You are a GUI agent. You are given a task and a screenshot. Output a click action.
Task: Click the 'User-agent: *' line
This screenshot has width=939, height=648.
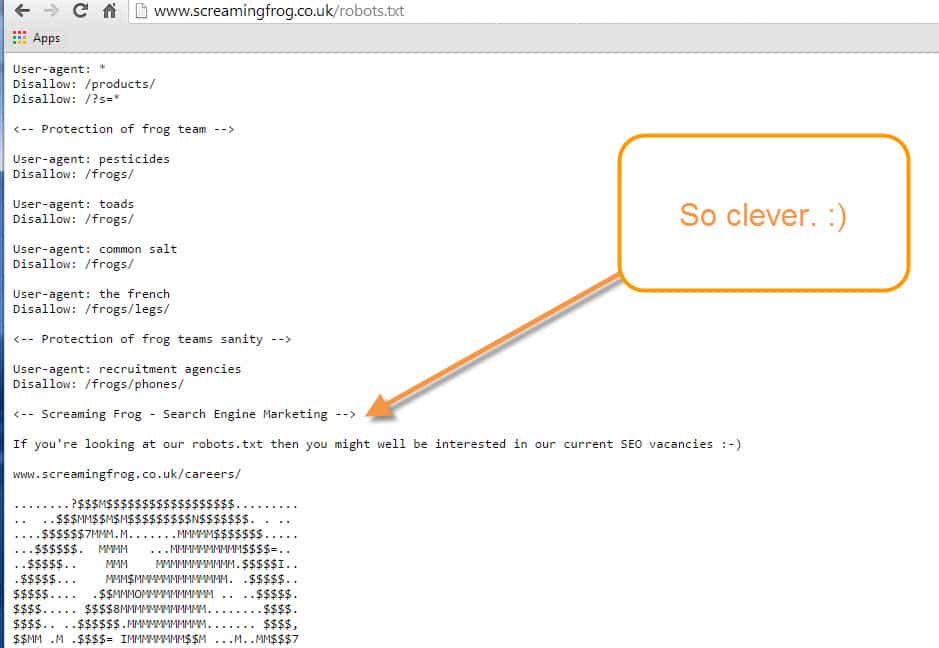click(59, 69)
